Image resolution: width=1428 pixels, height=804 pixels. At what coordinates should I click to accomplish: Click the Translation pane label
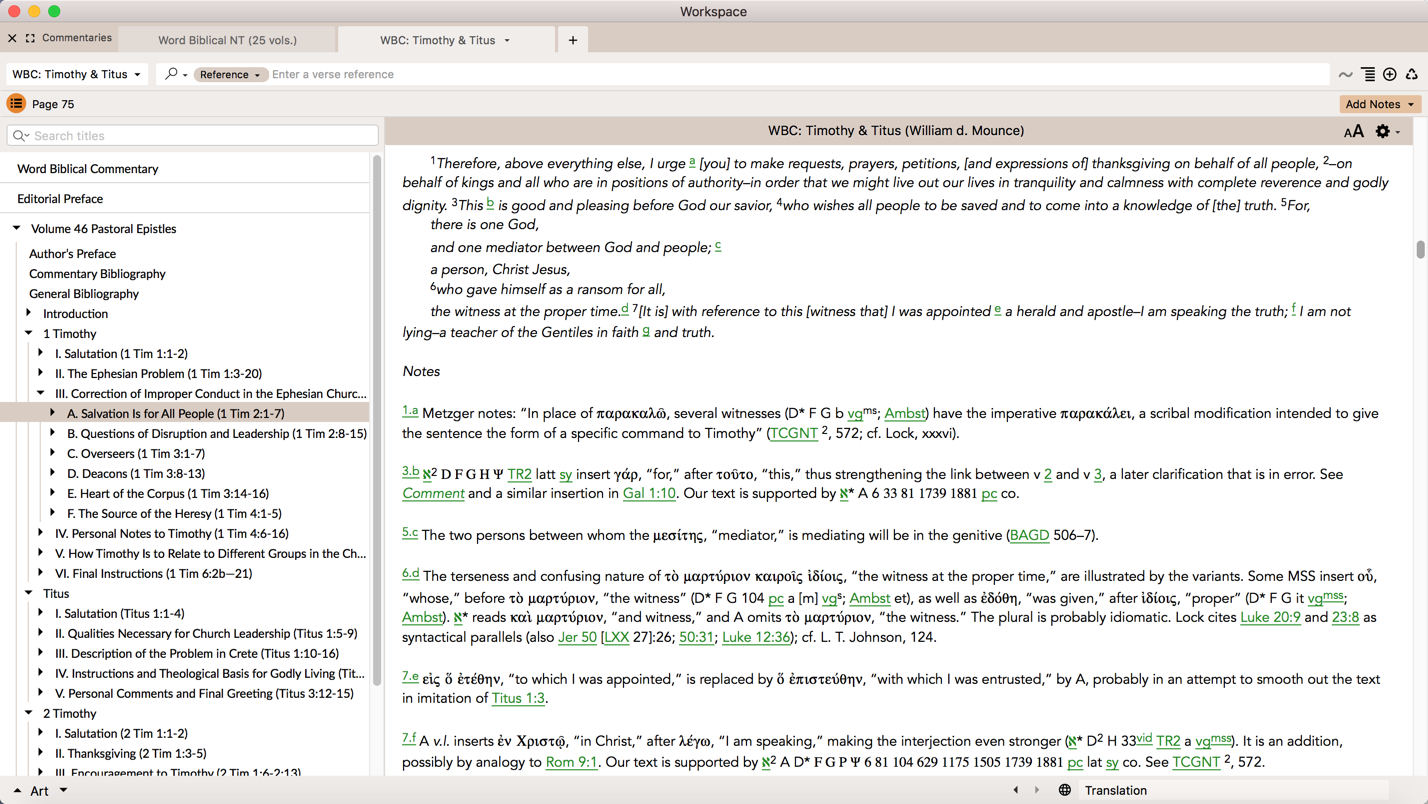1116,790
